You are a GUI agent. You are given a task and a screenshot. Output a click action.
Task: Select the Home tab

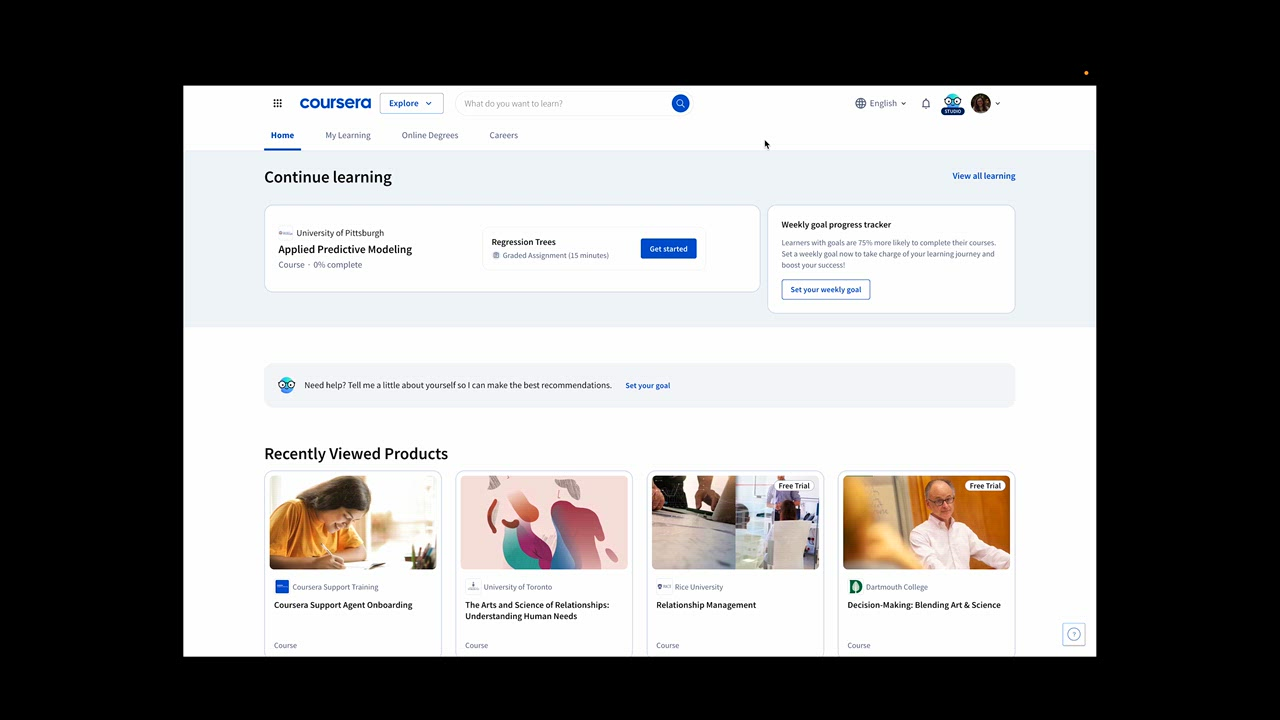[x=282, y=135]
